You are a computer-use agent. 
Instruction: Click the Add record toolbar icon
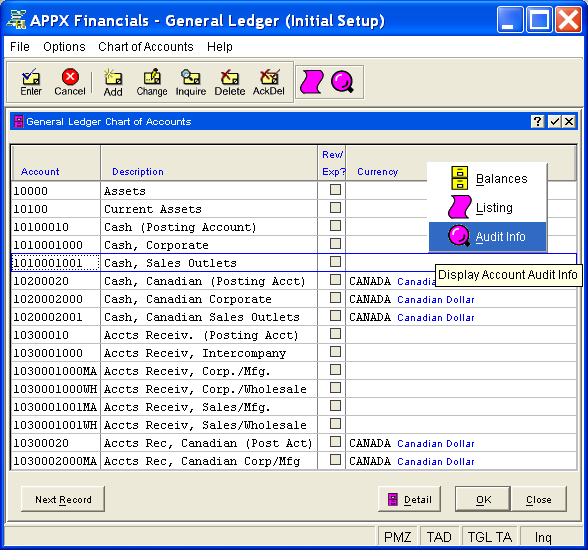(113, 82)
